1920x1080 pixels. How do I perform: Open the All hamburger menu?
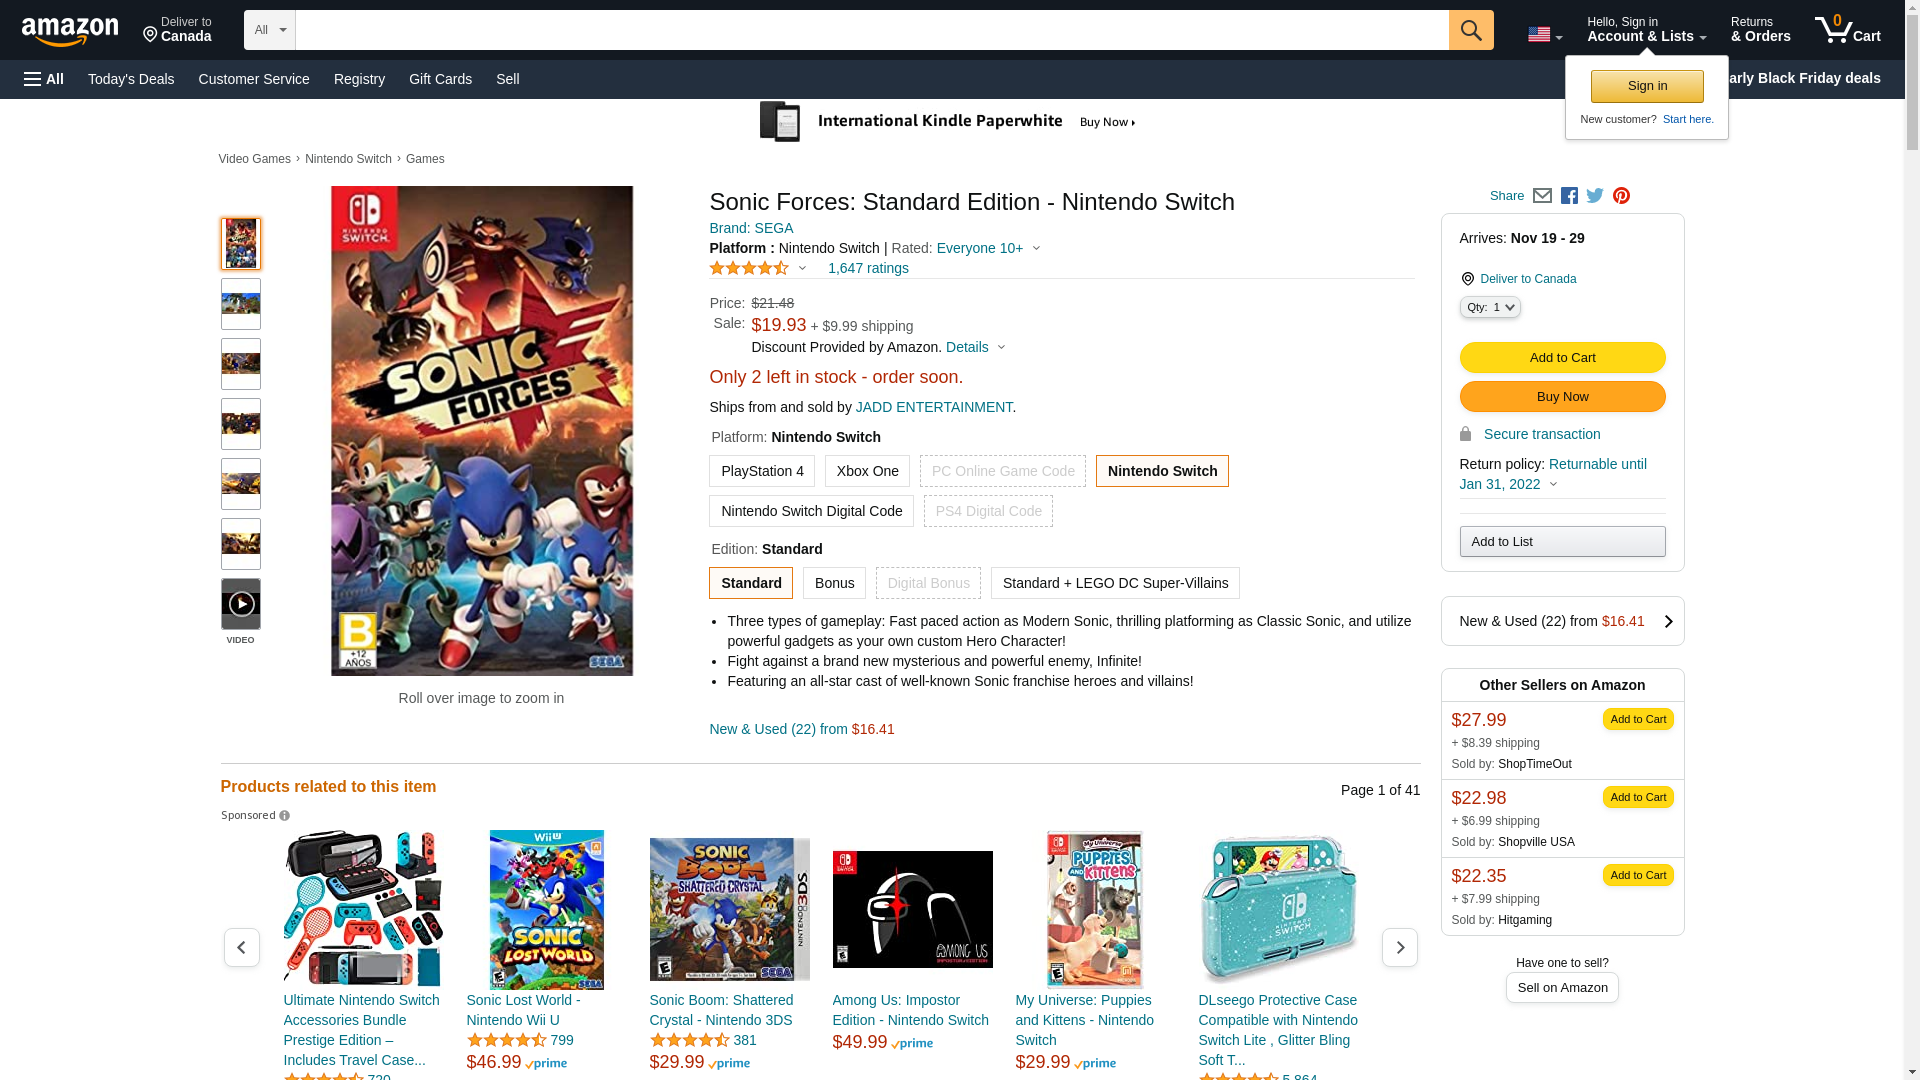(44, 79)
